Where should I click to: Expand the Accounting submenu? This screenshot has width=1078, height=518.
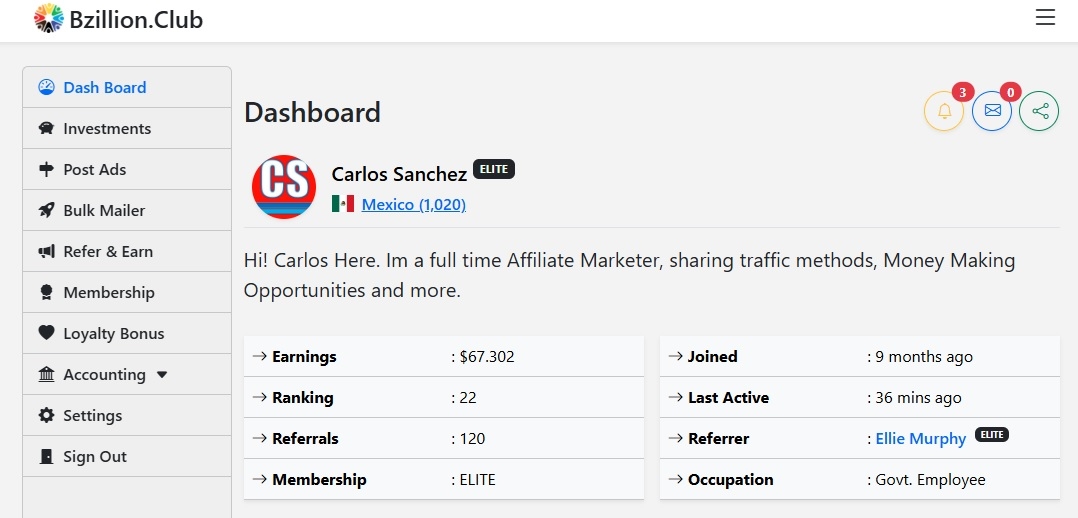point(104,375)
